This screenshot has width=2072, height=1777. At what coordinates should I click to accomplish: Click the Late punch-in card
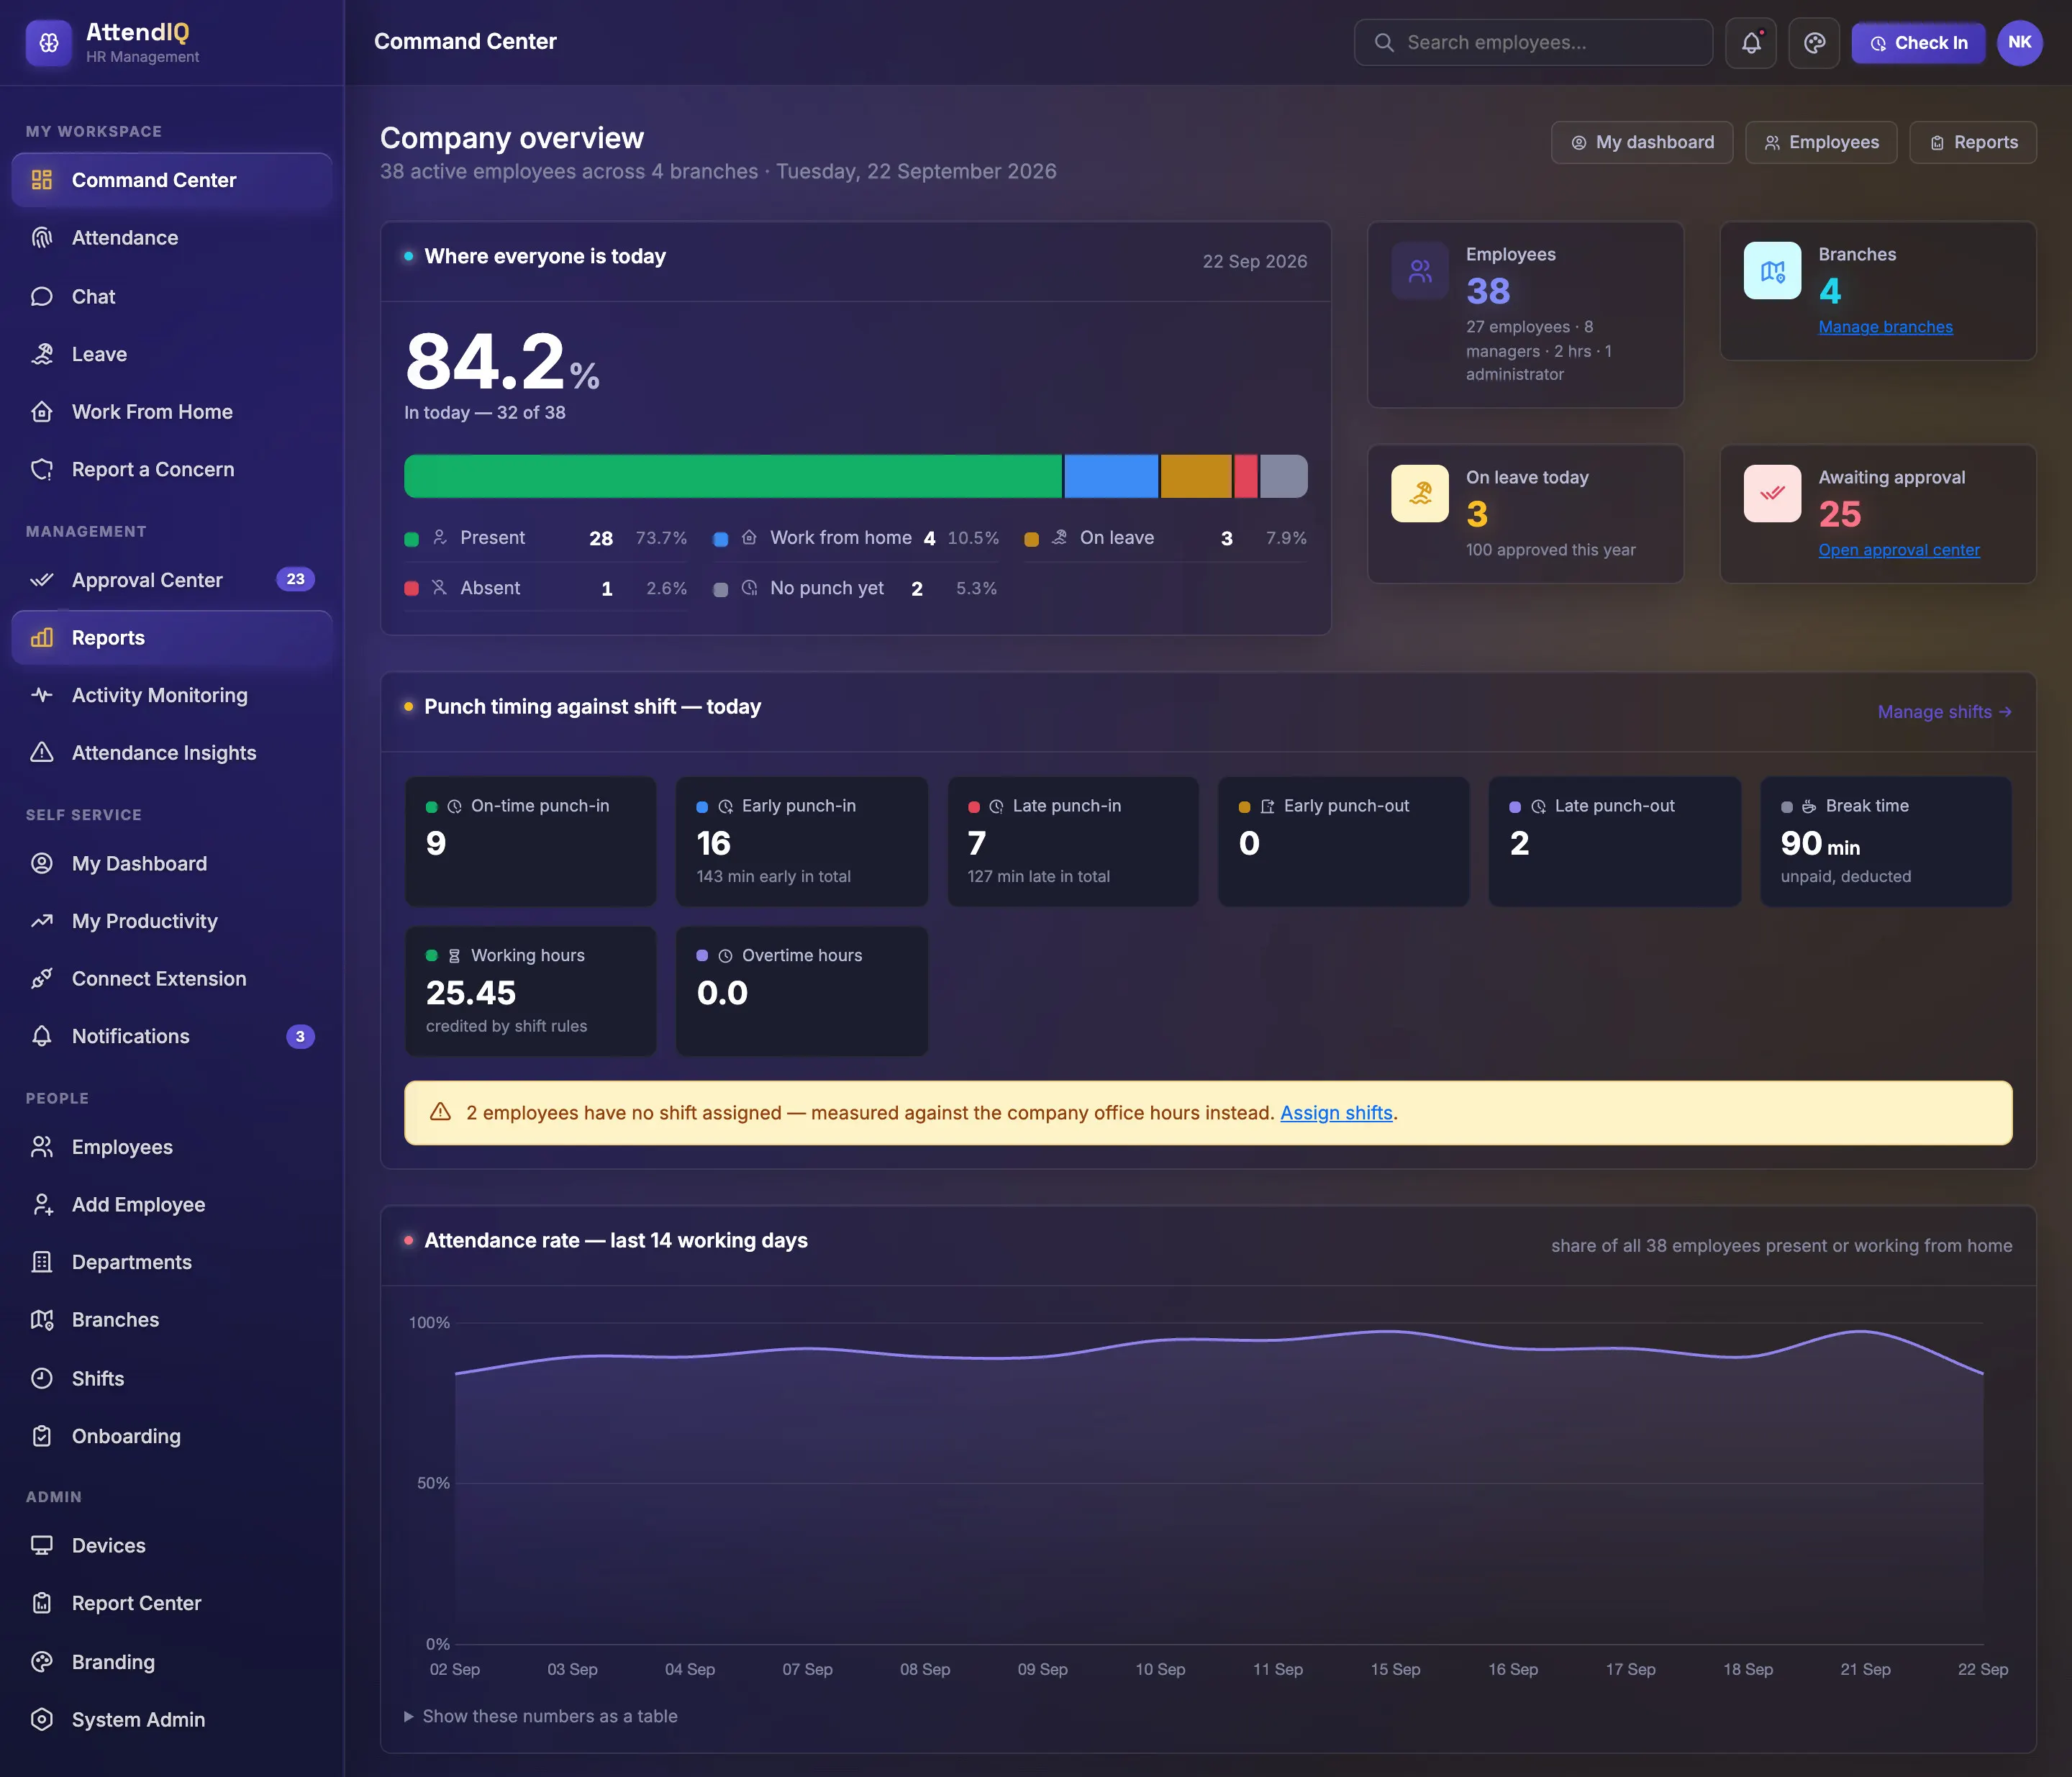1073,842
